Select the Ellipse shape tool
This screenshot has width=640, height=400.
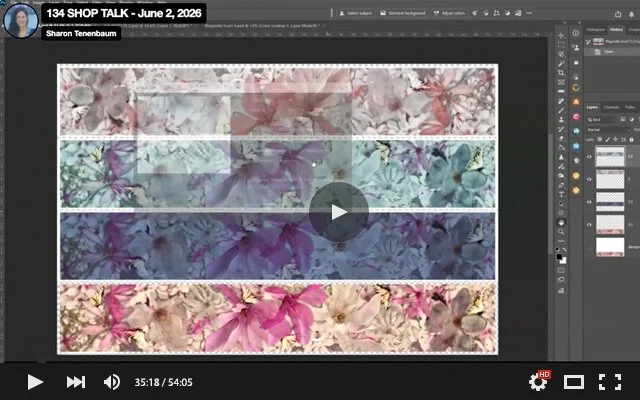click(x=562, y=213)
